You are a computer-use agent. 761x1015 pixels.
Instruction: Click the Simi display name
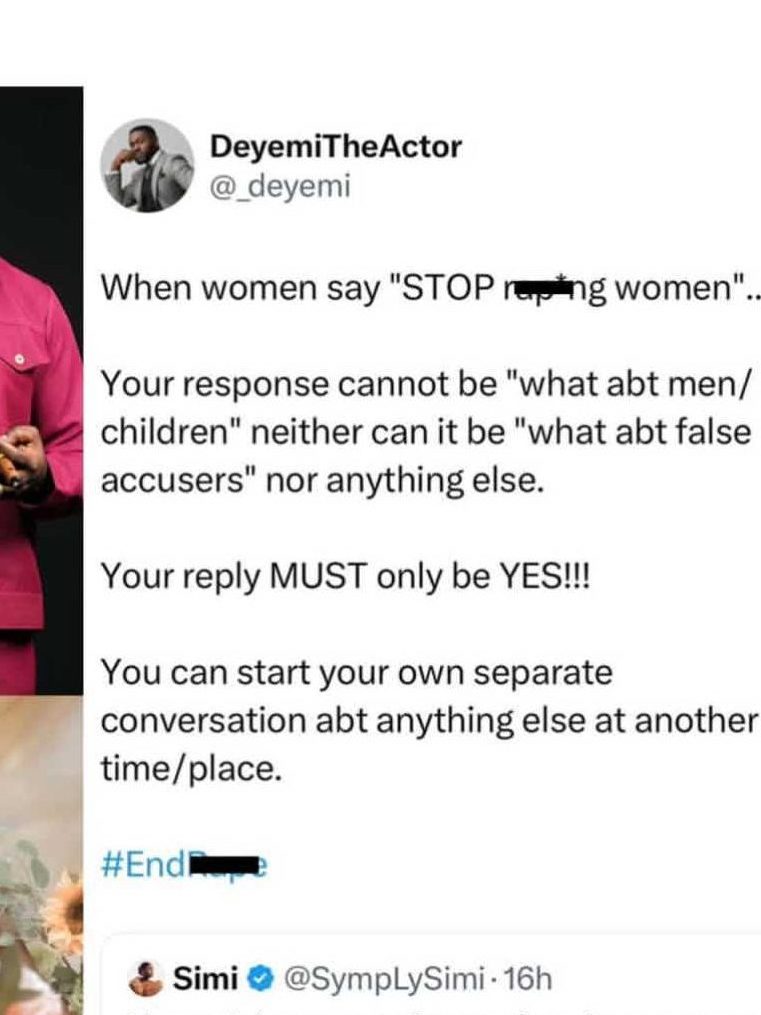click(205, 978)
